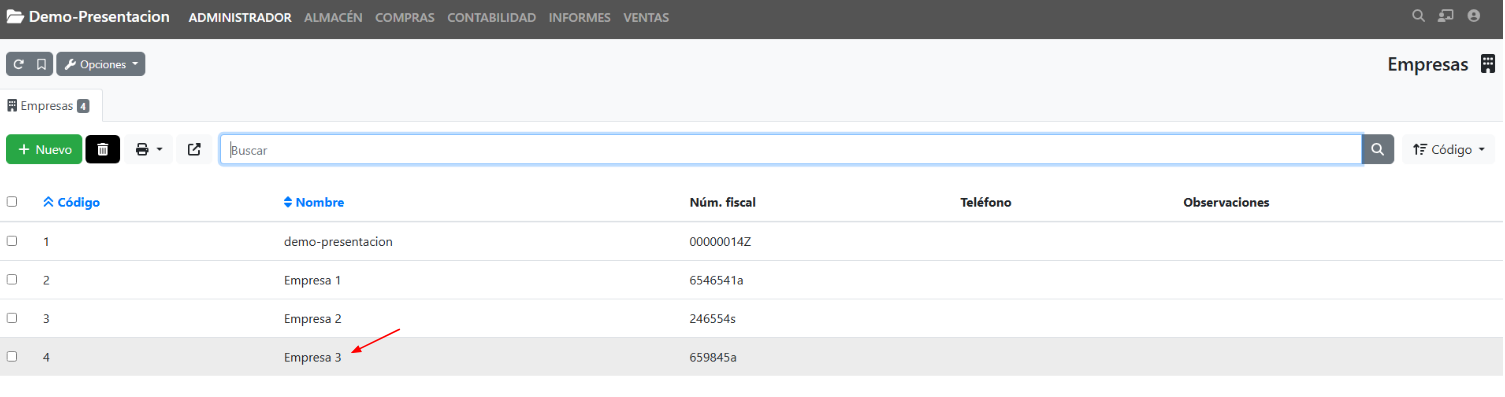Open the CONTABILIDAD menu

(491, 18)
